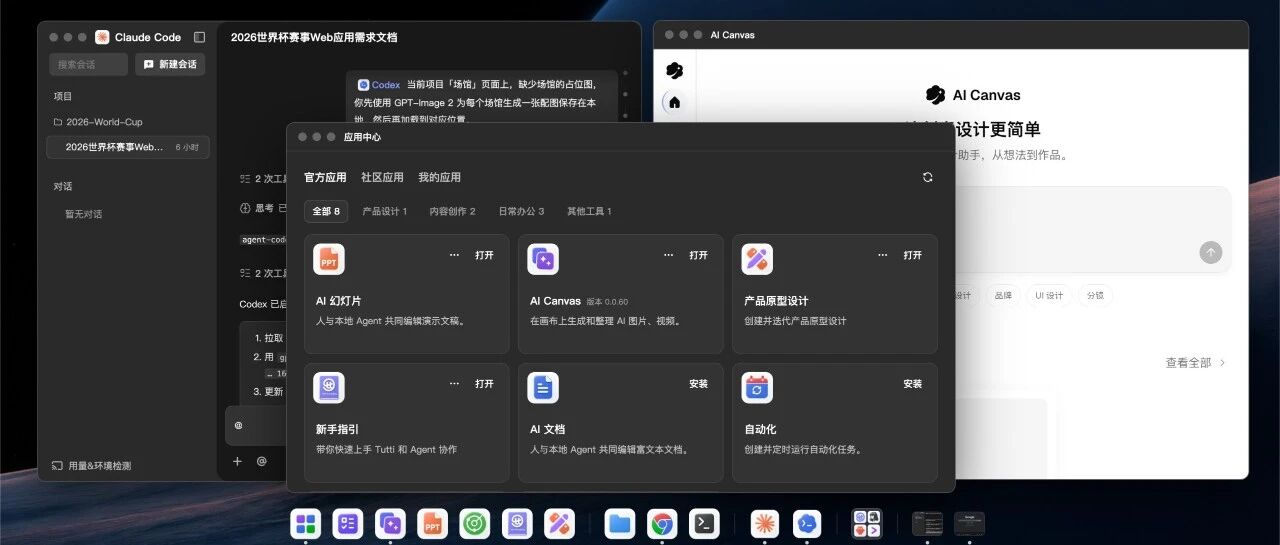This screenshot has height=545, width=1280.
Task: Click the 新建会话 button in Claude Code
Action: click(170, 64)
